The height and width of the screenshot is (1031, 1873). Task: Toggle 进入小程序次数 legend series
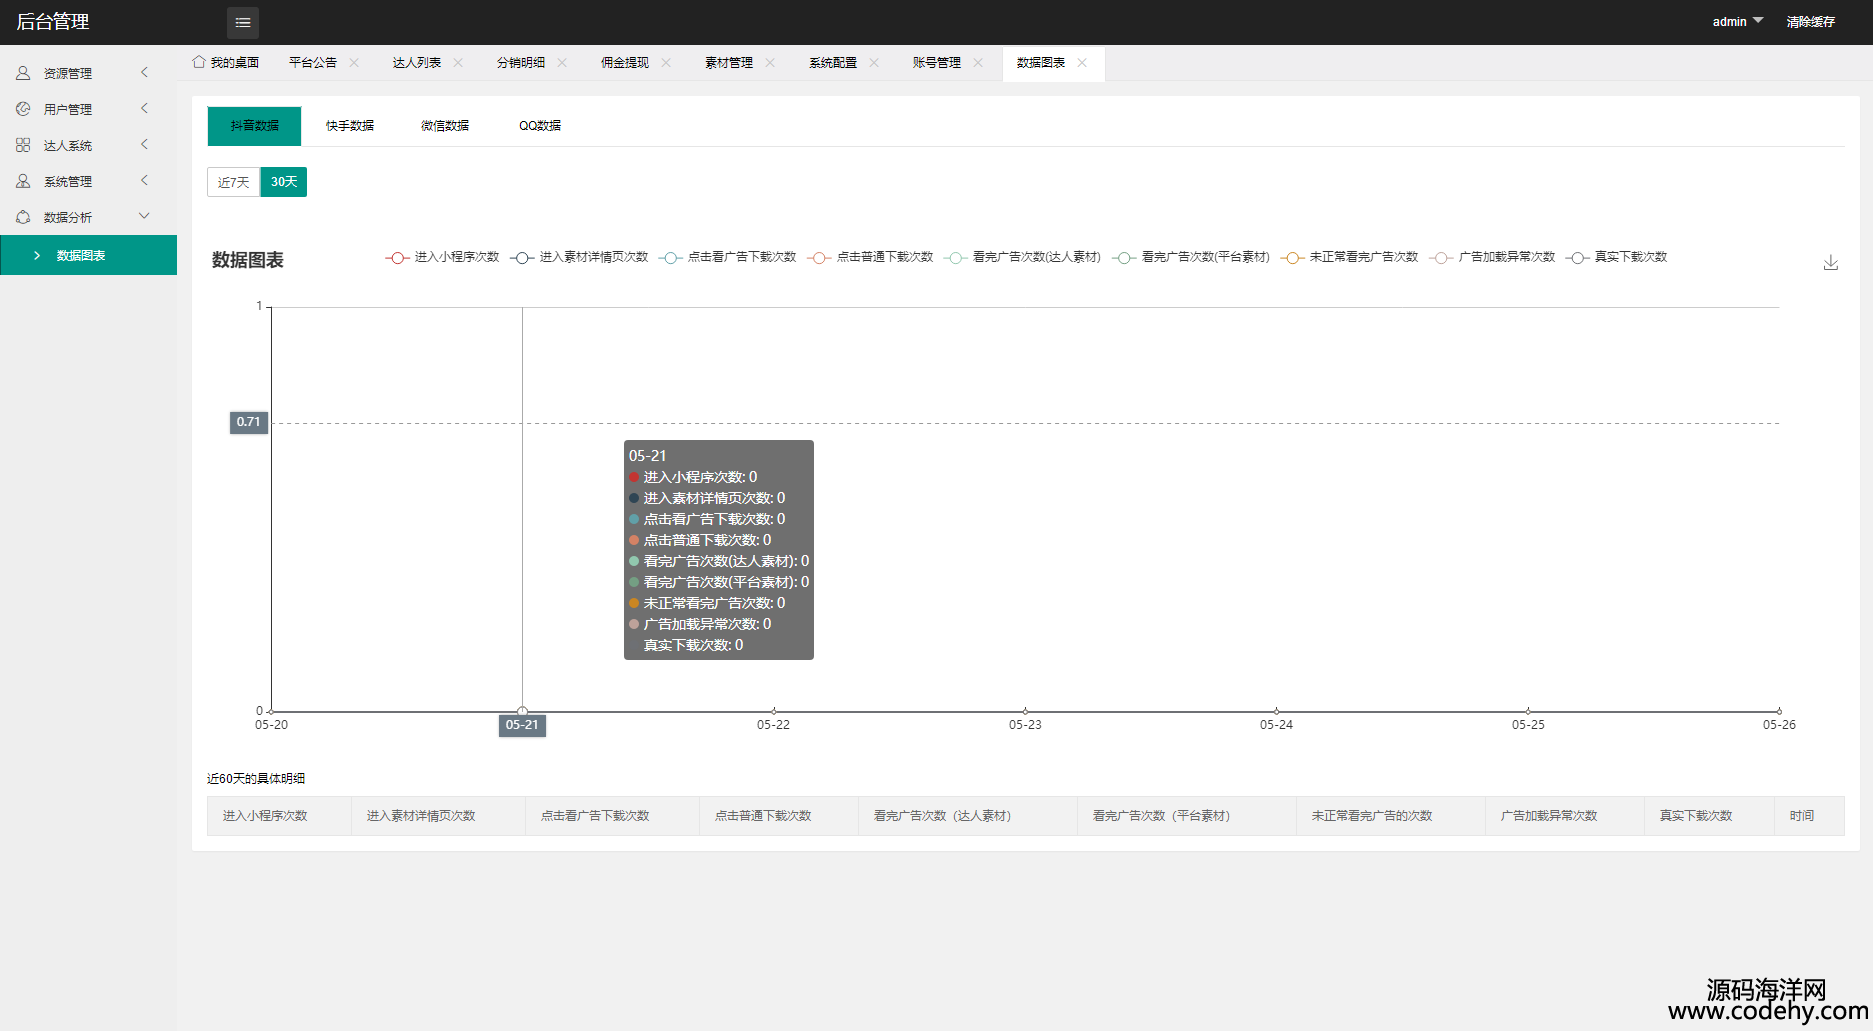click(x=442, y=257)
